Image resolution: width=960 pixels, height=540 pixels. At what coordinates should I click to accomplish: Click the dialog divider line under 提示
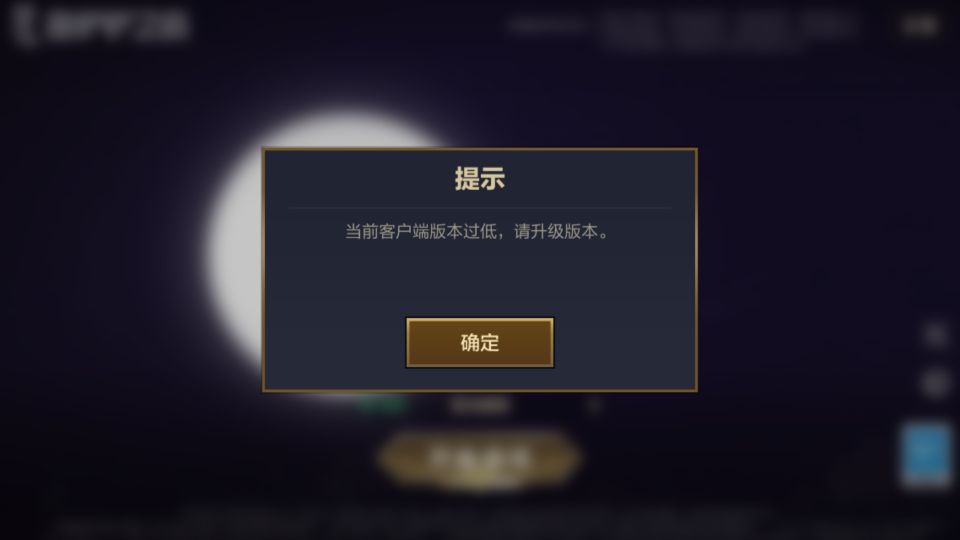point(479,208)
